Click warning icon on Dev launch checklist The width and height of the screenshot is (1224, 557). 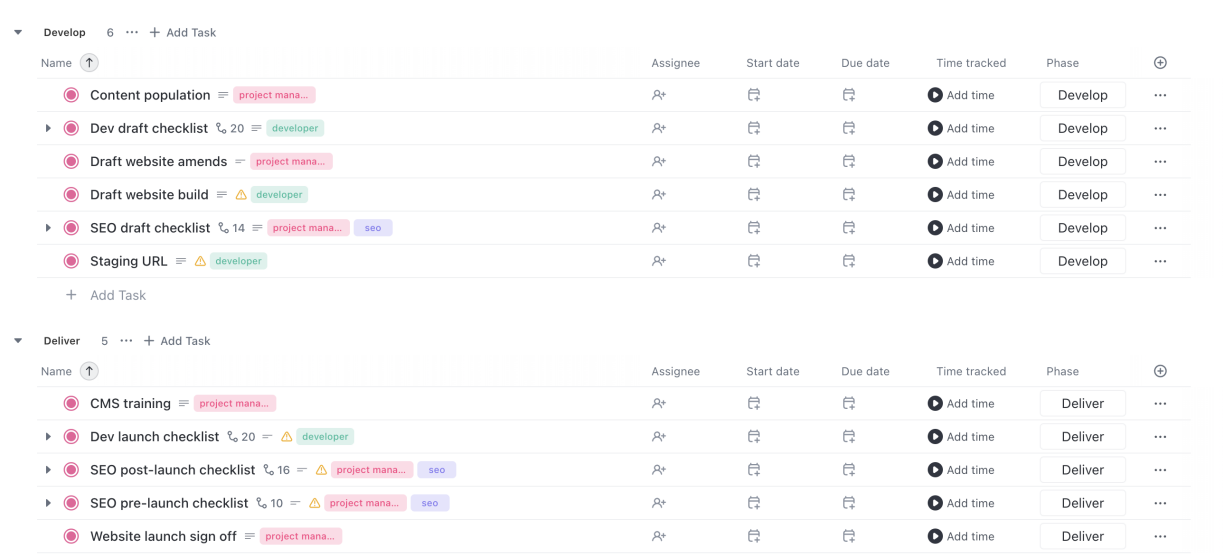287,437
